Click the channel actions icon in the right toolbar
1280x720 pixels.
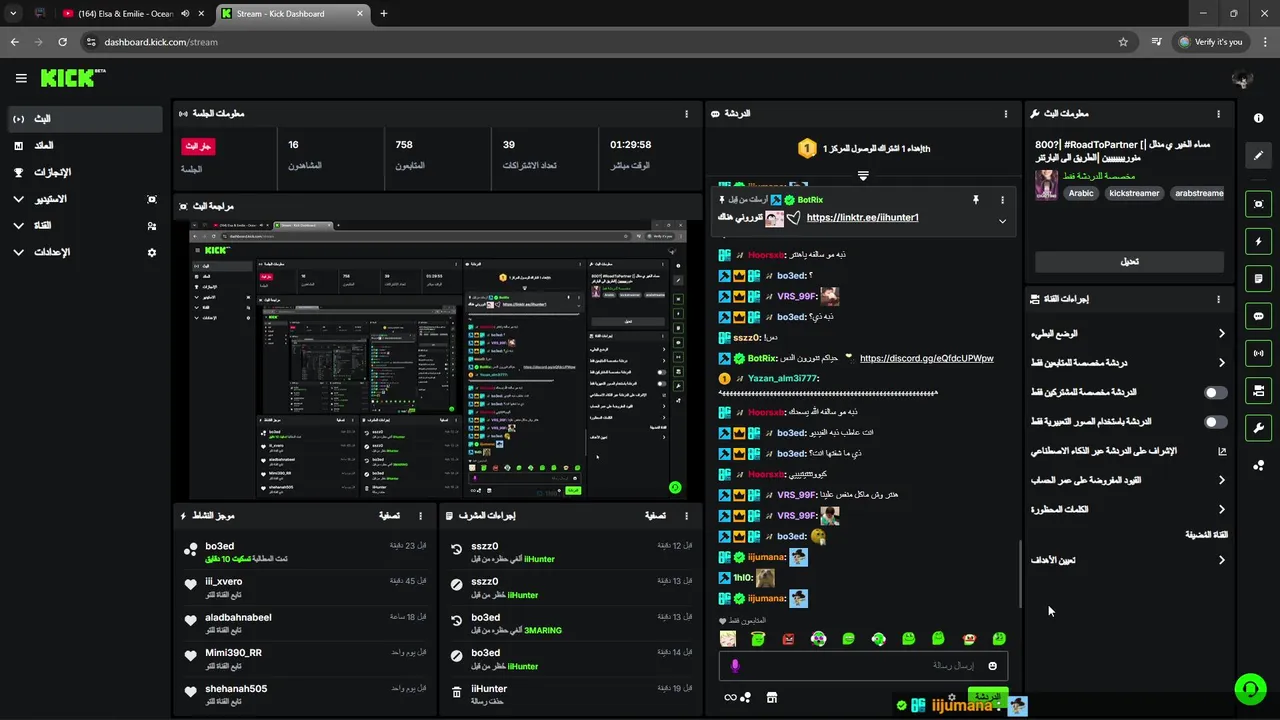[1258, 390]
